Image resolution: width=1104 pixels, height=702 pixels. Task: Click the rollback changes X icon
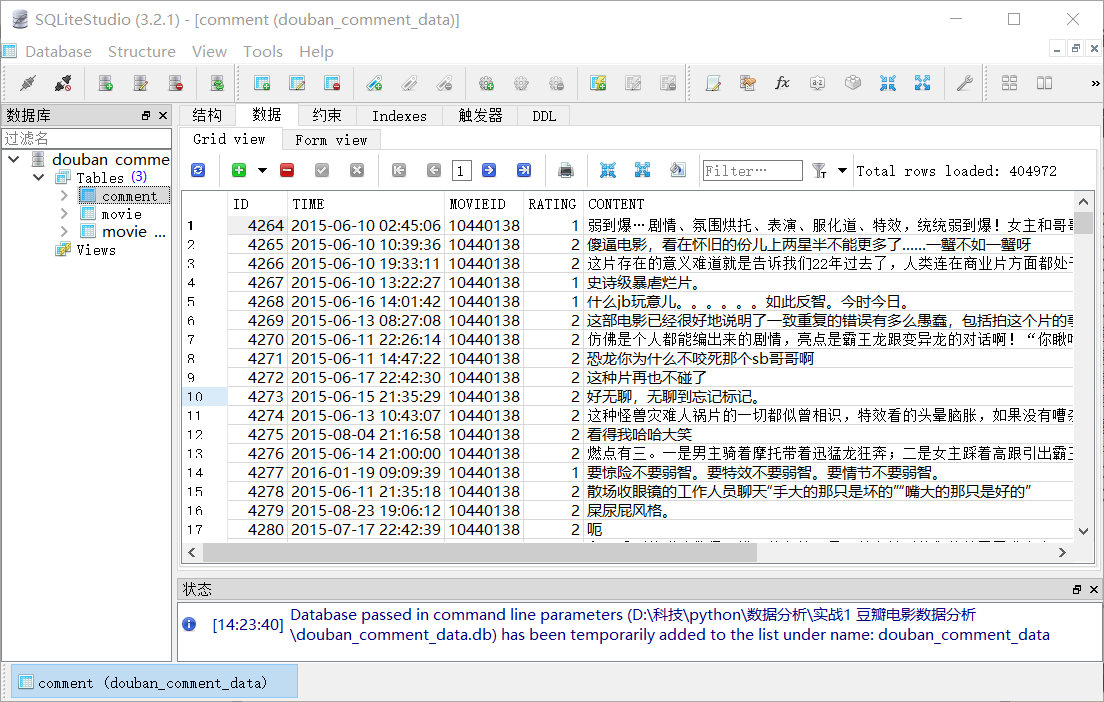(x=357, y=170)
